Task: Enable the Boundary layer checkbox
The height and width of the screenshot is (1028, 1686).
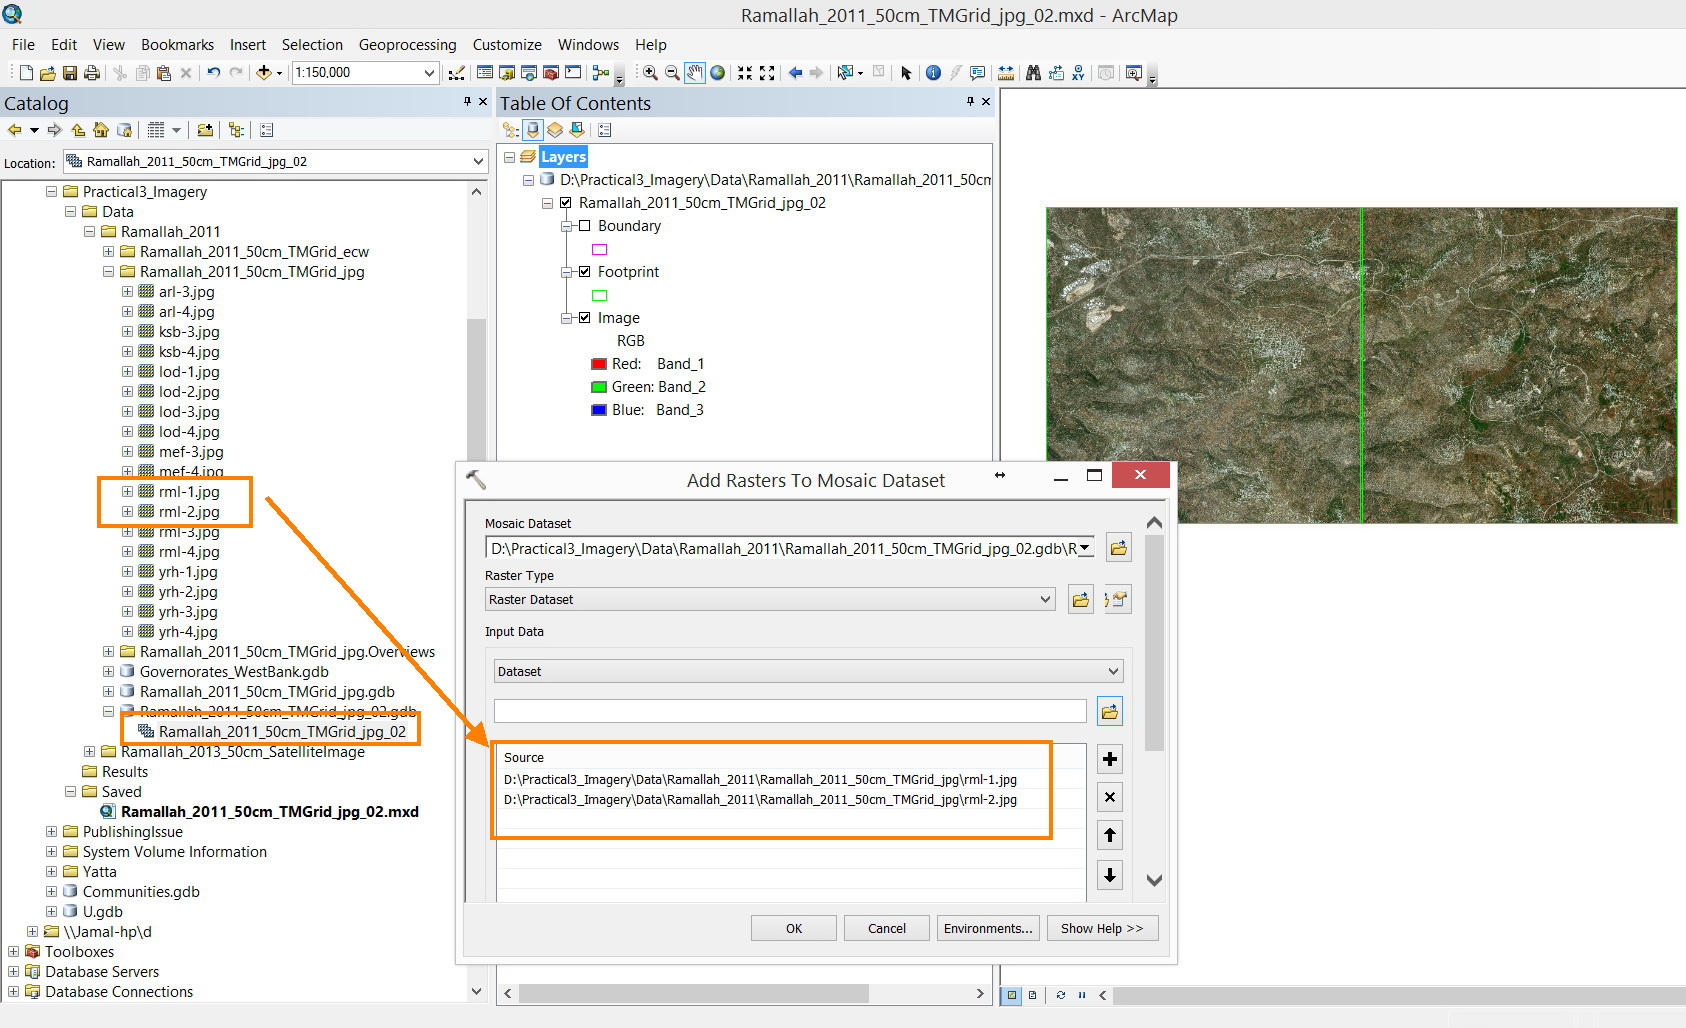Action: click(585, 226)
